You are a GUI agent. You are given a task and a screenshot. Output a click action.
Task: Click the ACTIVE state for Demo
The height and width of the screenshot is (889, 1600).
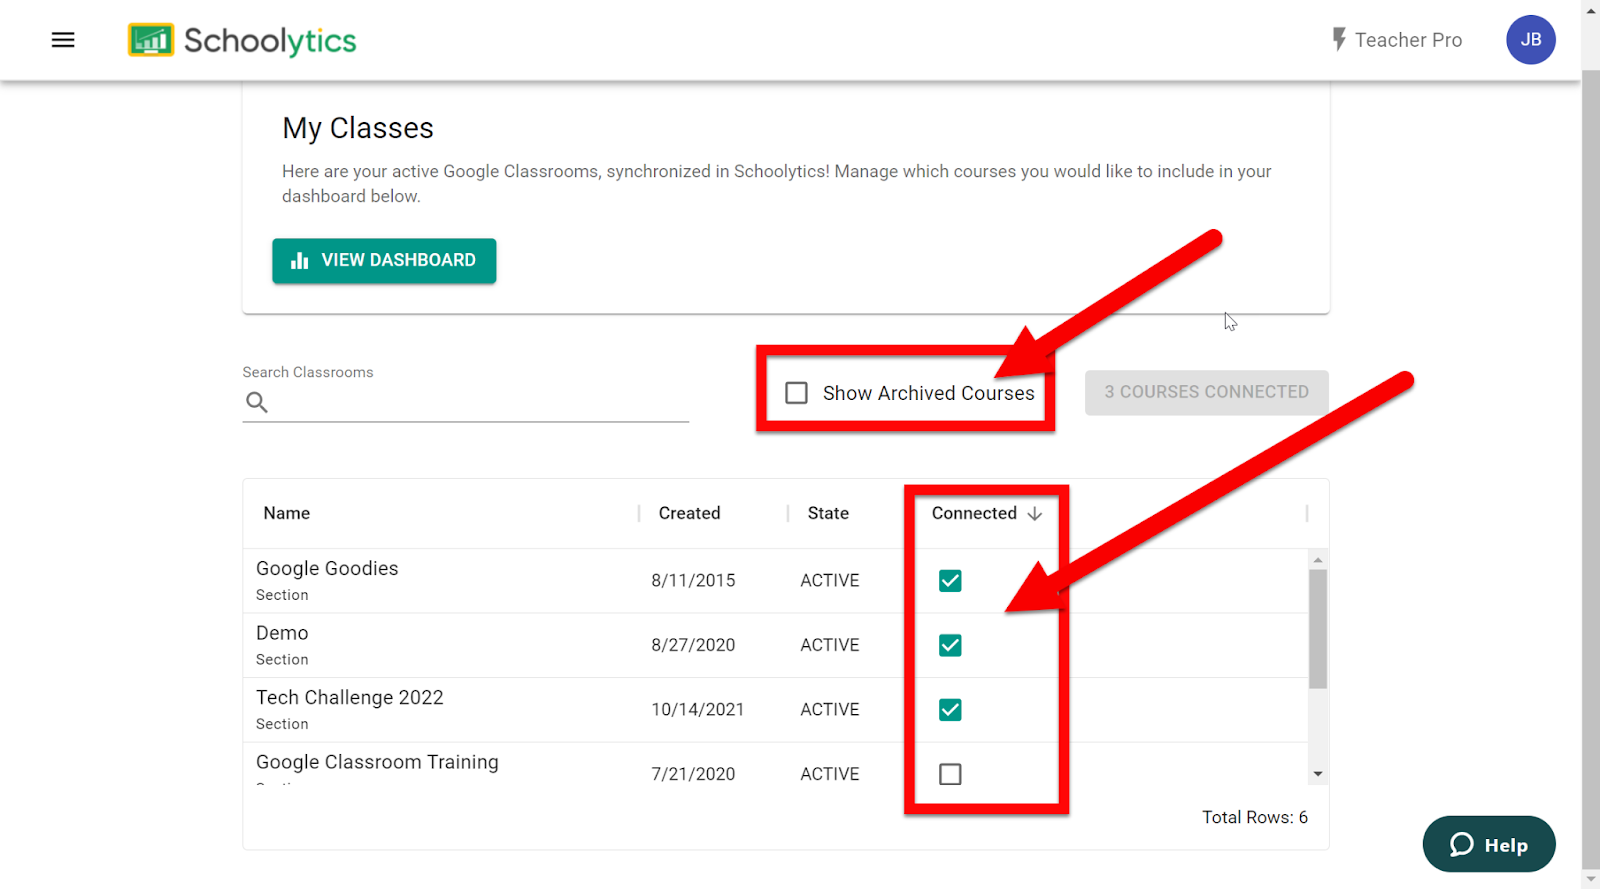(830, 645)
